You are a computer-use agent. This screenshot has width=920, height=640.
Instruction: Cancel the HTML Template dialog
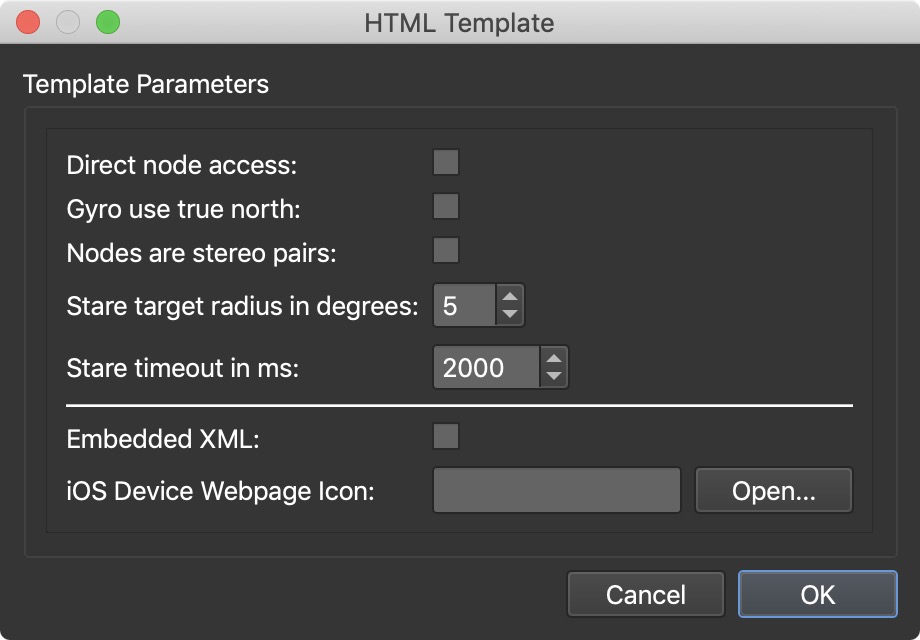pyautogui.click(x=645, y=594)
